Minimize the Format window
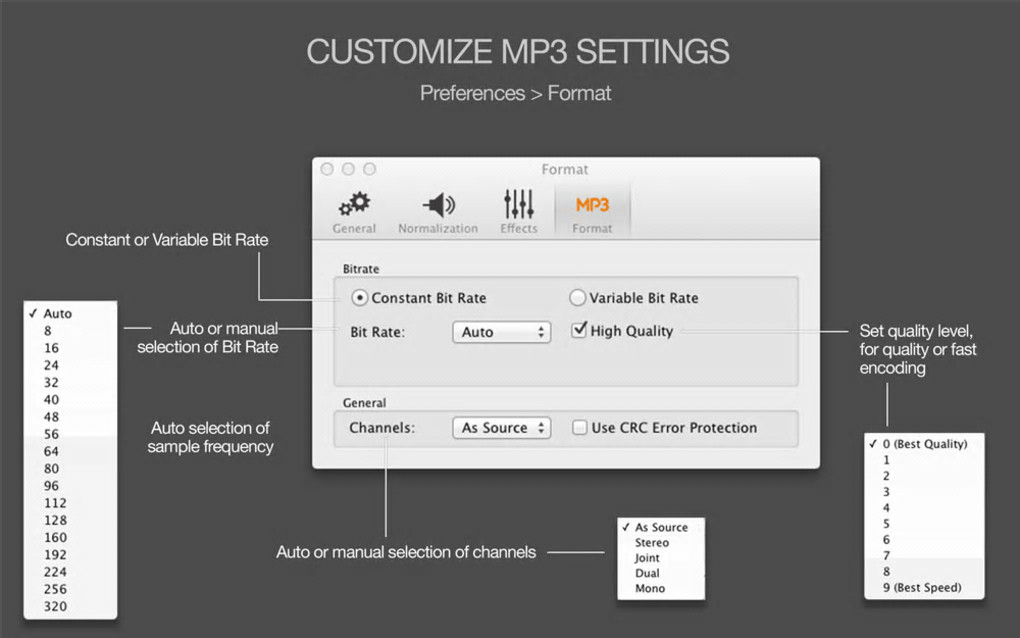 pos(348,169)
